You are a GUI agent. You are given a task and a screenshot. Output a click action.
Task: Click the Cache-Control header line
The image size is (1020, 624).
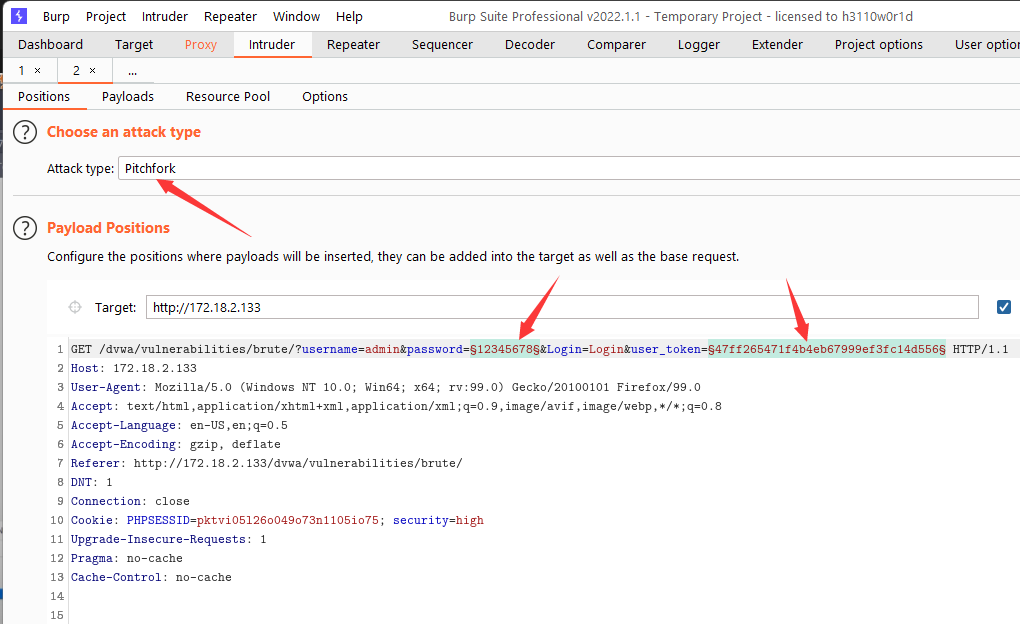point(151,577)
